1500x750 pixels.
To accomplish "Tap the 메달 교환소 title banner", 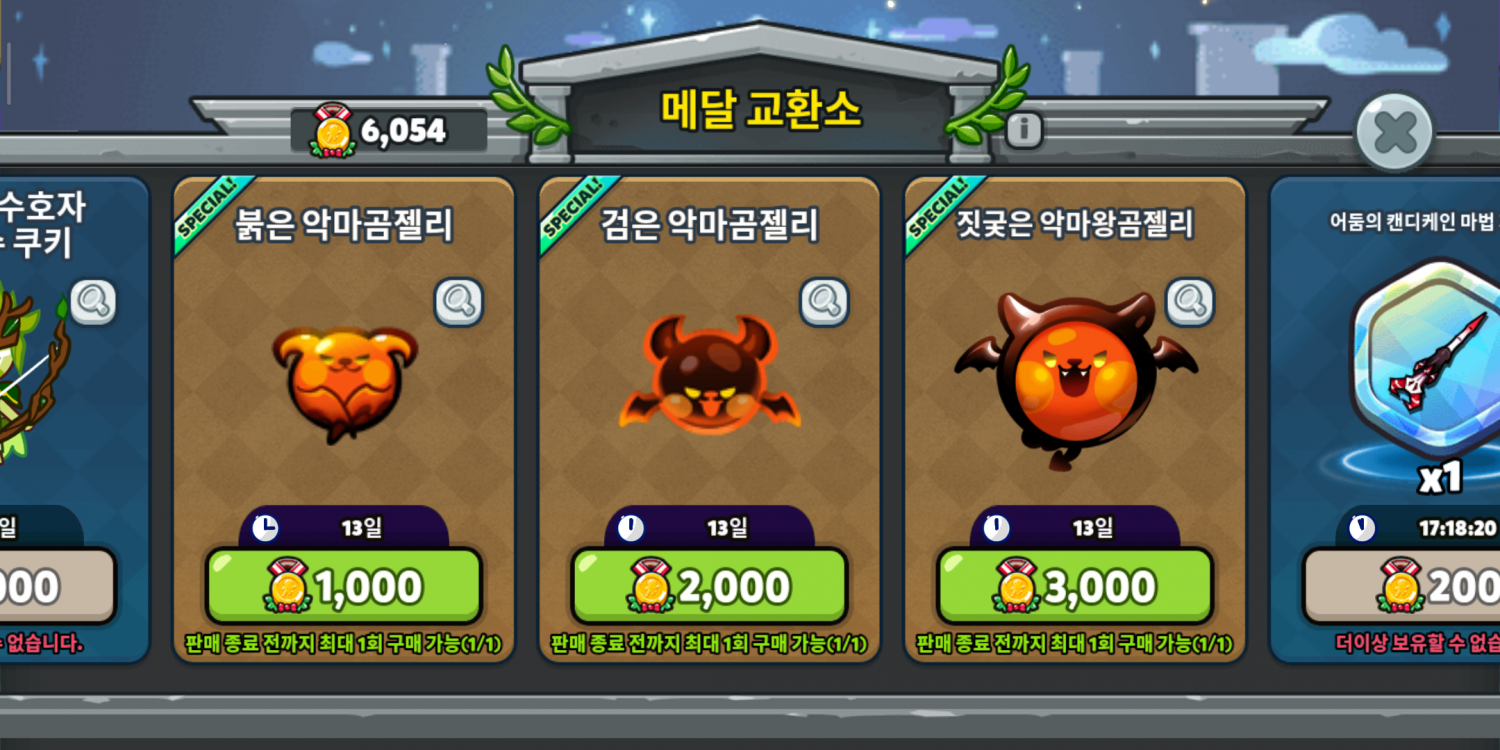I will (x=760, y=110).
